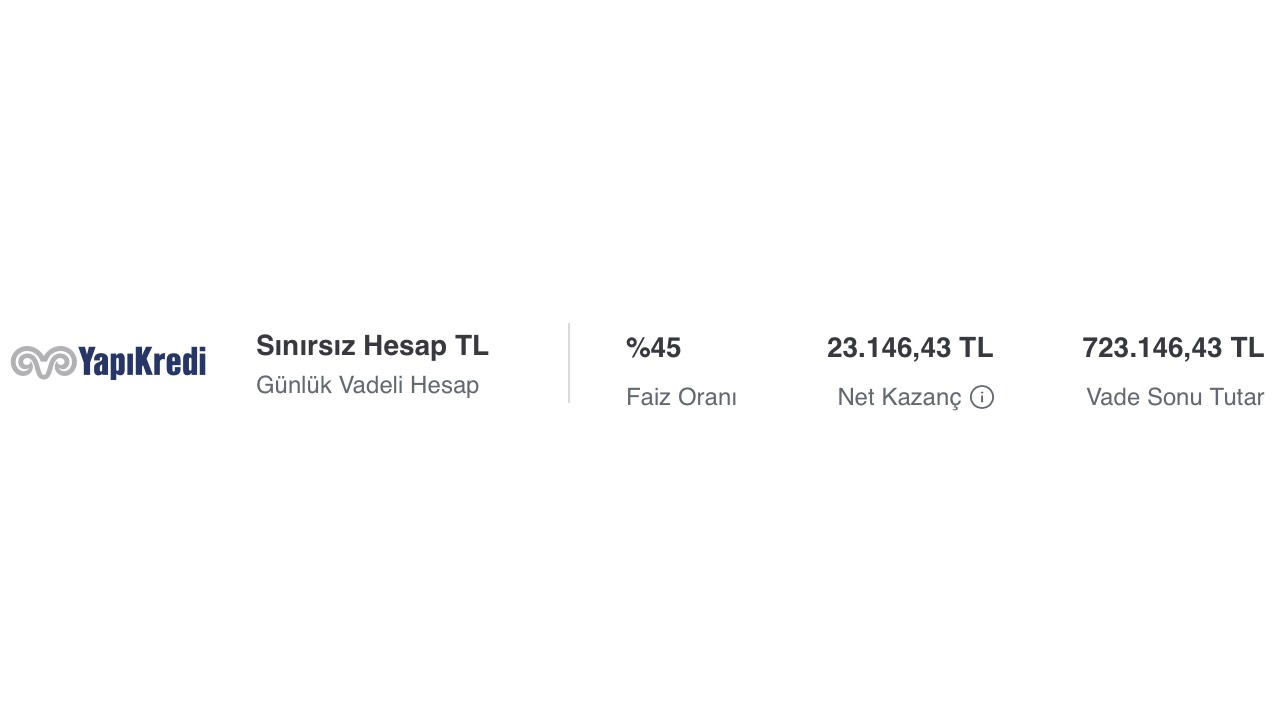
Task: Click the %45 interest rate value
Action: click(653, 349)
